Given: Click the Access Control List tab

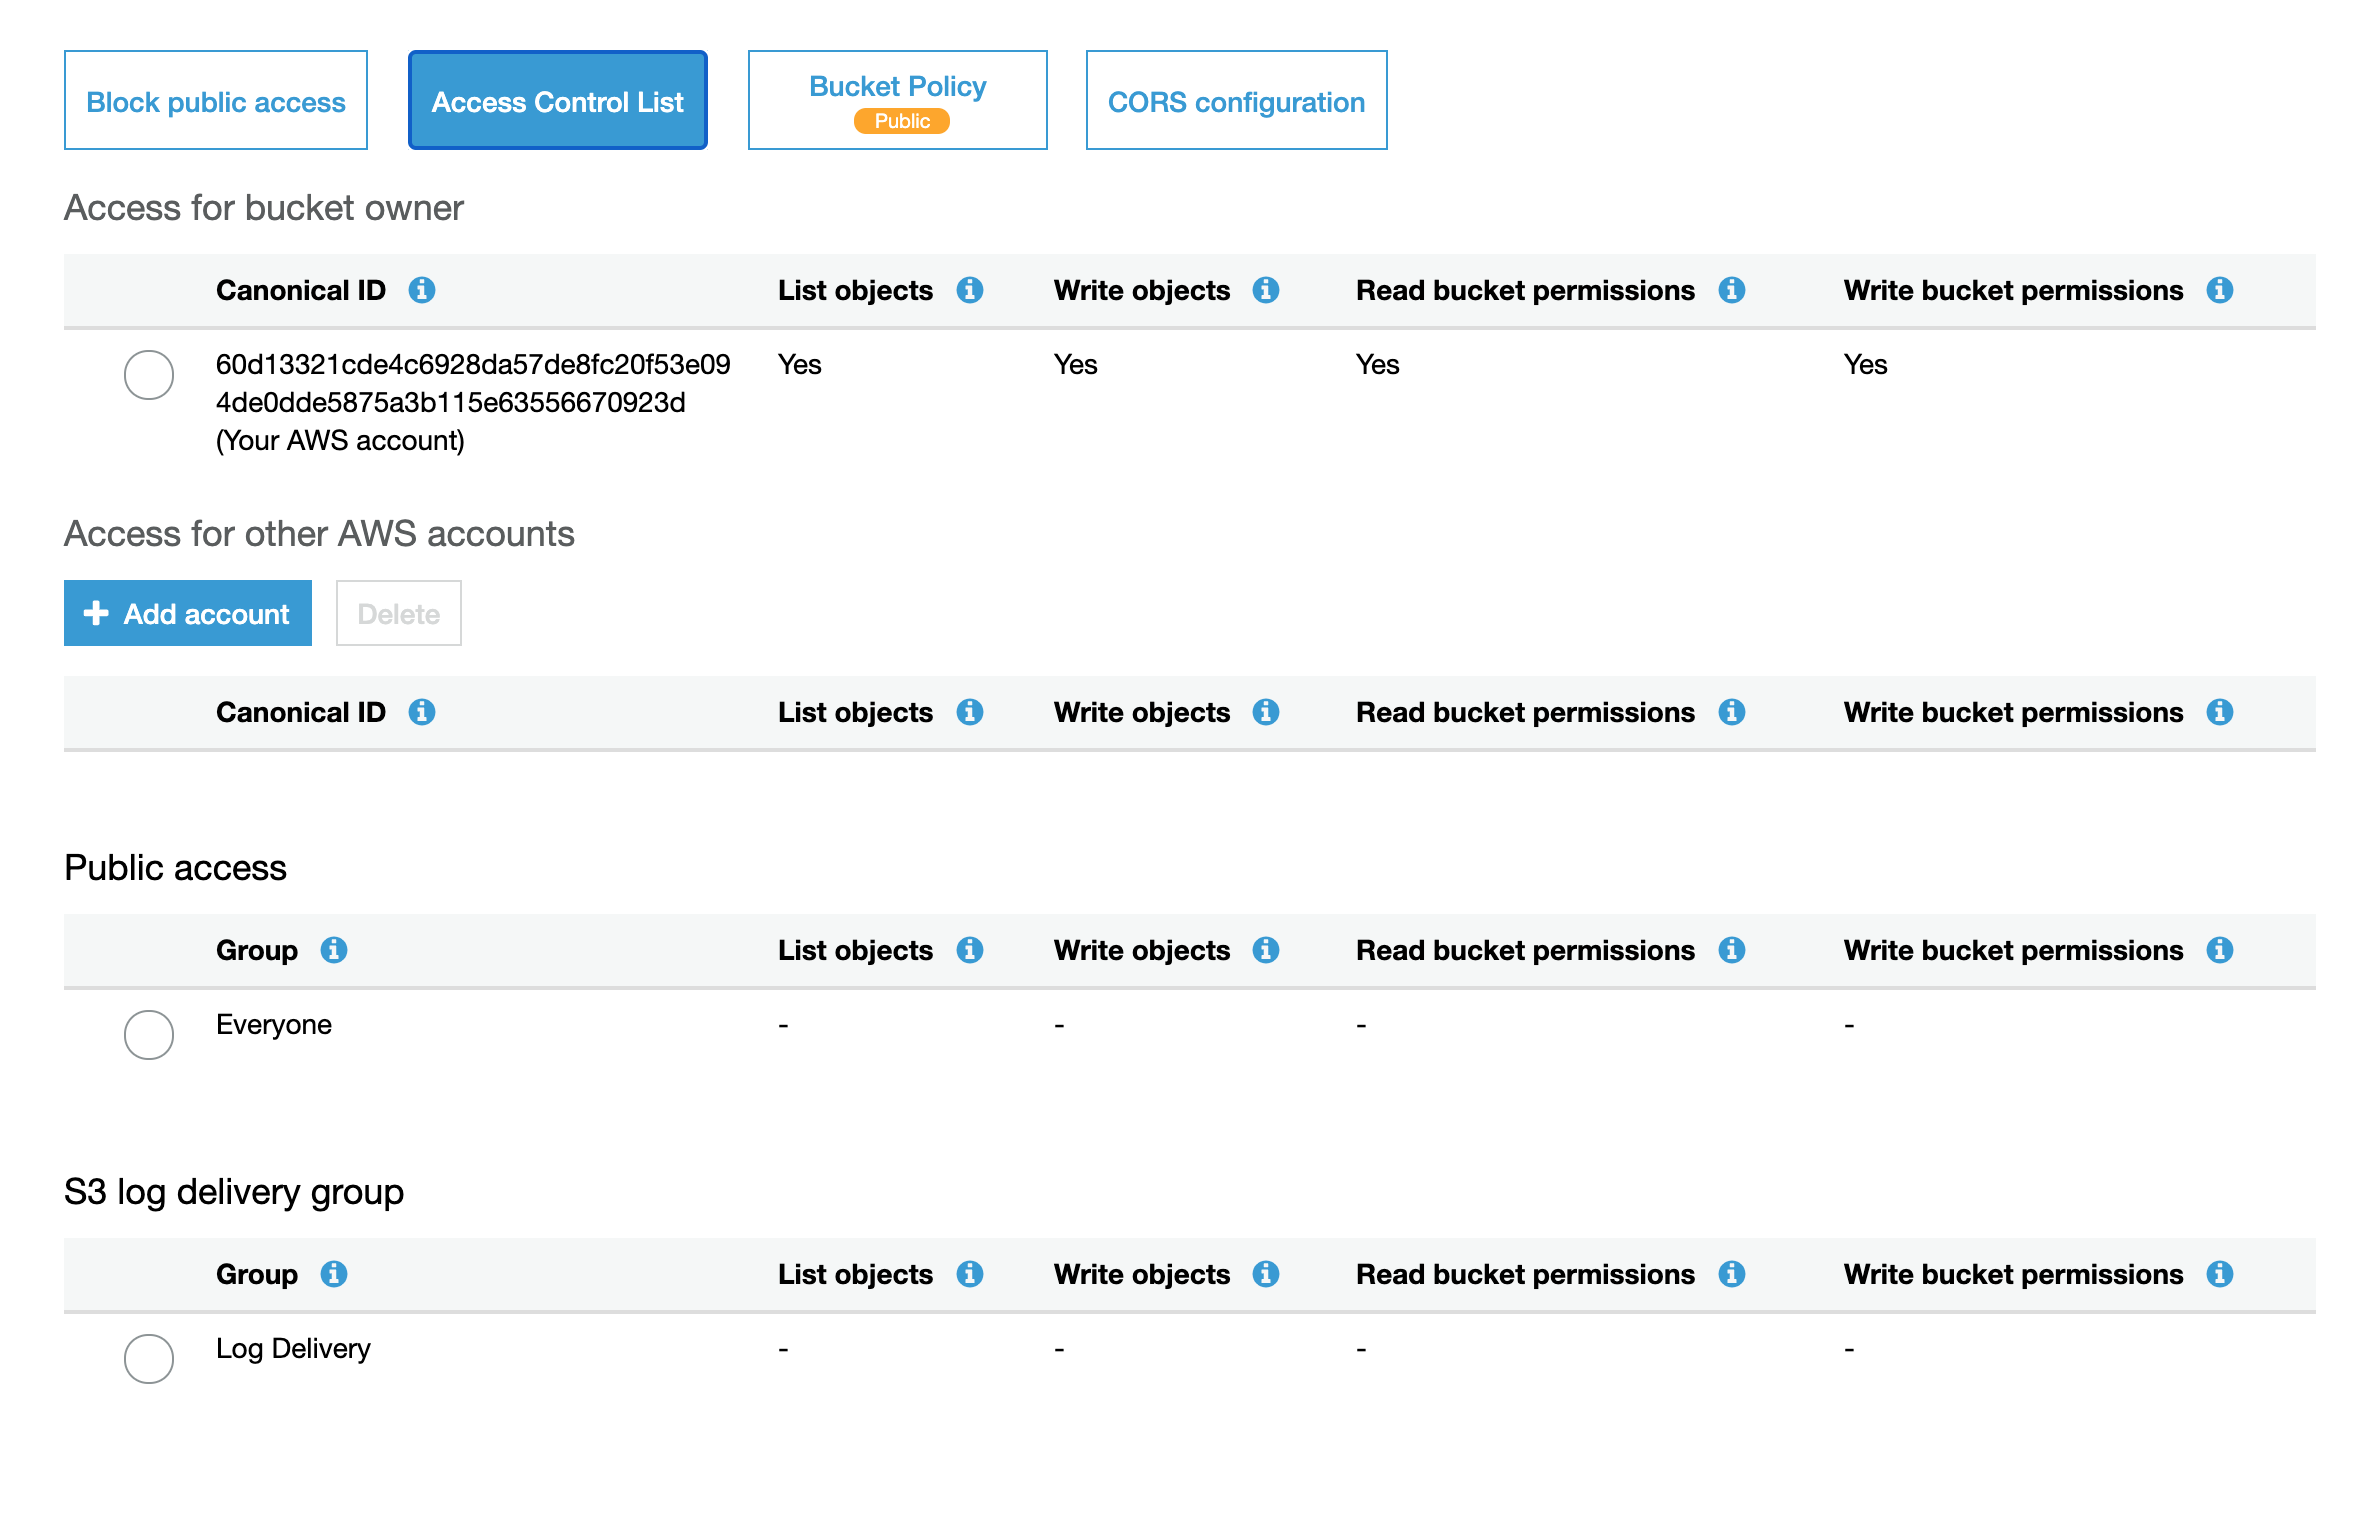Looking at the screenshot, I should pyautogui.click(x=557, y=101).
